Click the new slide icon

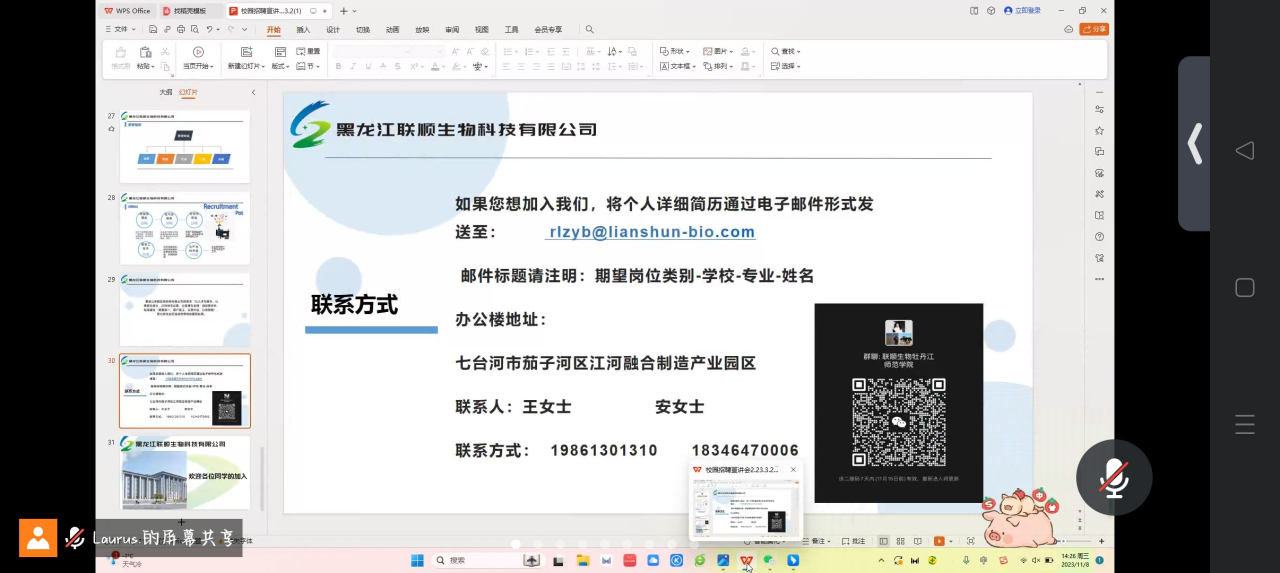click(x=246, y=52)
